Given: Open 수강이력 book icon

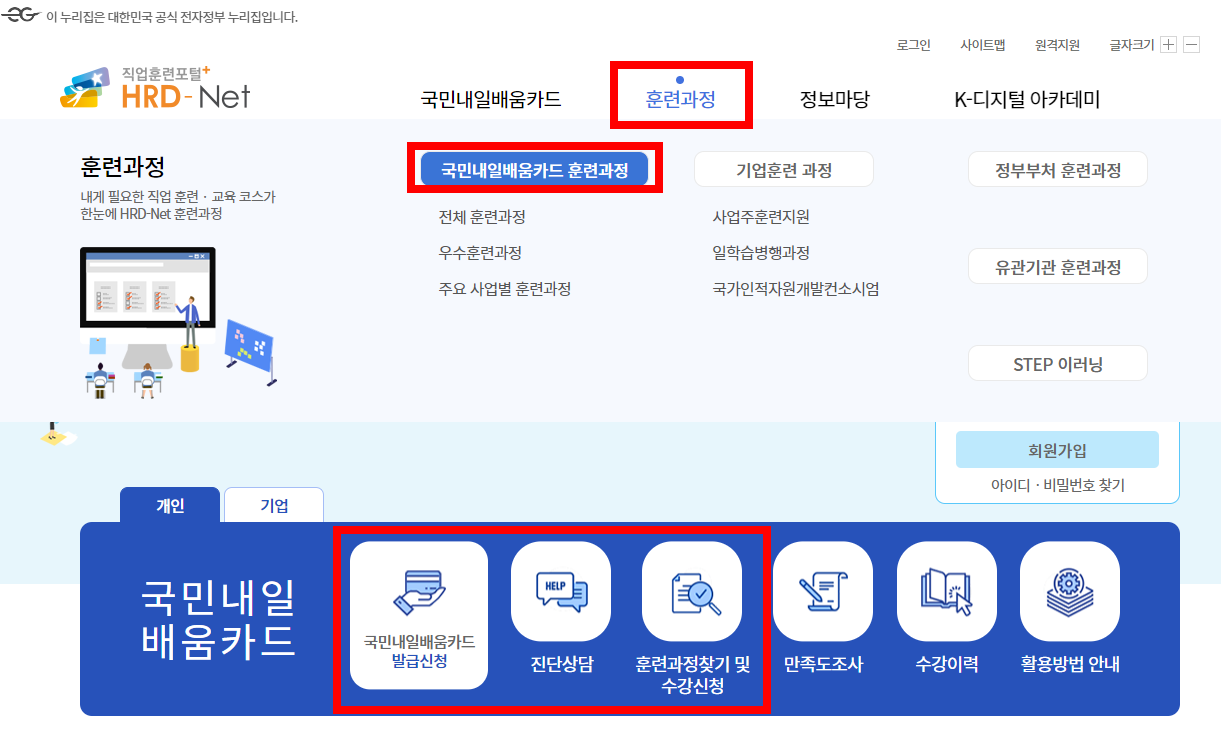Looking at the screenshot, I should 947,591.
